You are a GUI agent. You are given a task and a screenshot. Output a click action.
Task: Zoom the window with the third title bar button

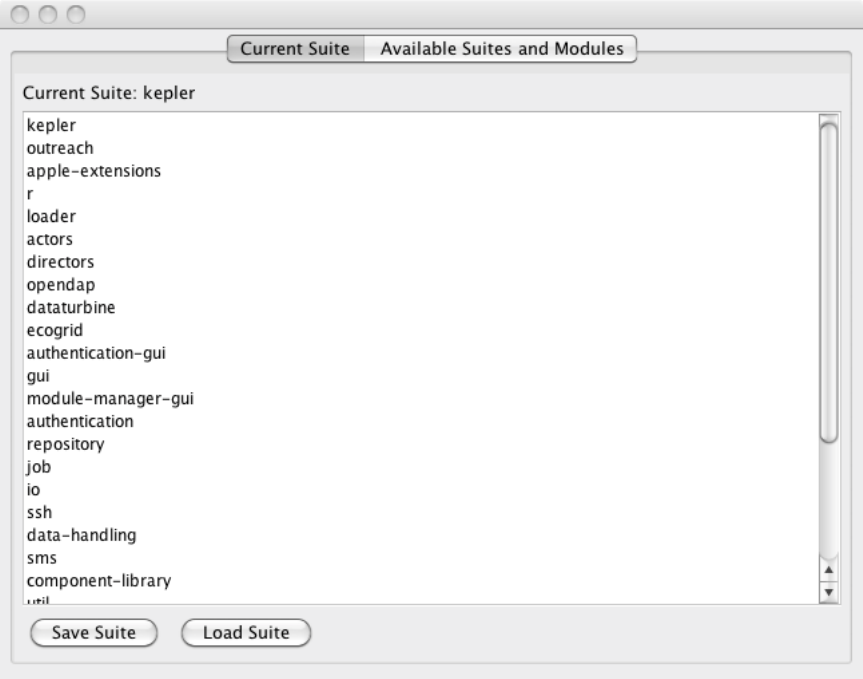pyautogui.click(x=76, y=14)
